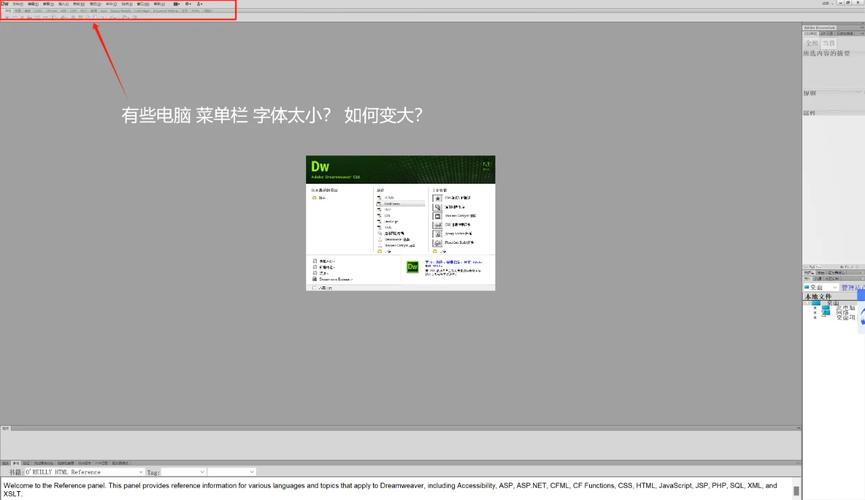Open the 窗口(W) menu

[x=143, y=4]
